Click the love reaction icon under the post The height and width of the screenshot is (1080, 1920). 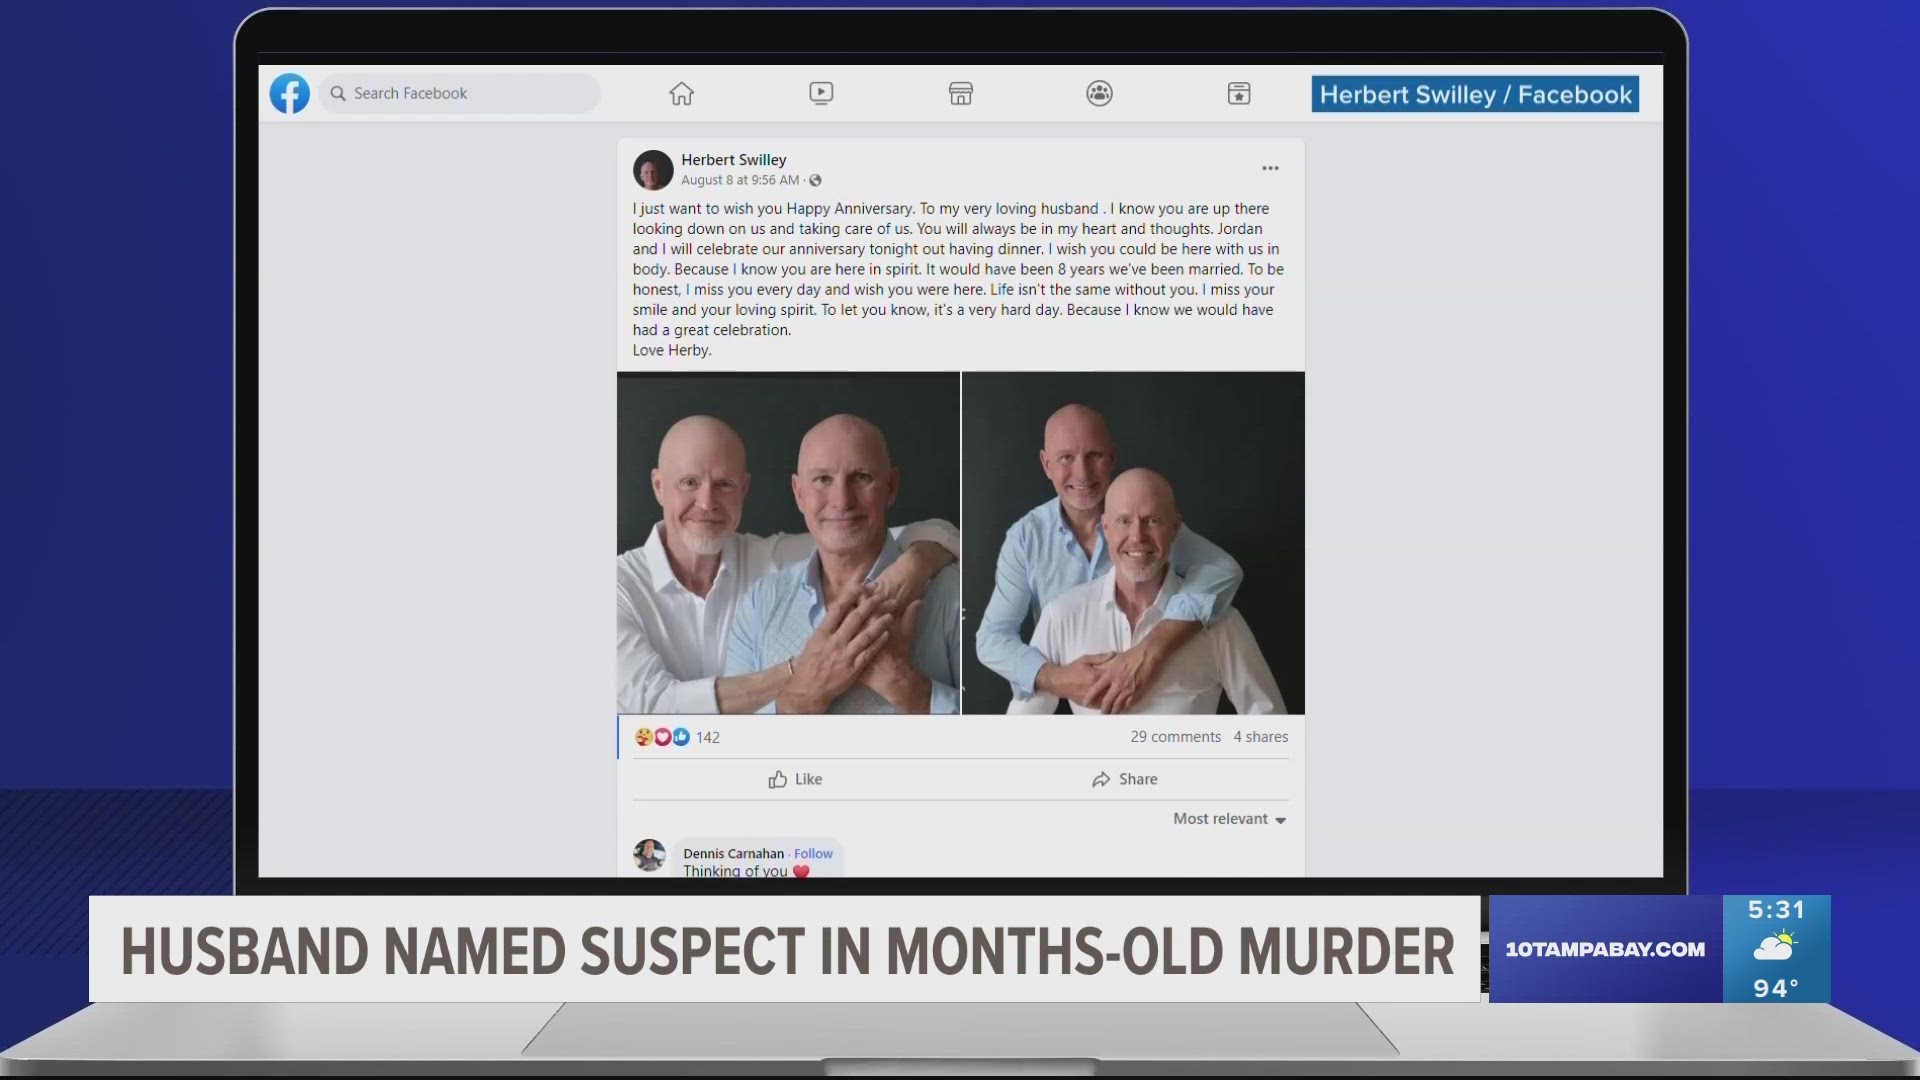pyautogui.click(x=662, y=737)
